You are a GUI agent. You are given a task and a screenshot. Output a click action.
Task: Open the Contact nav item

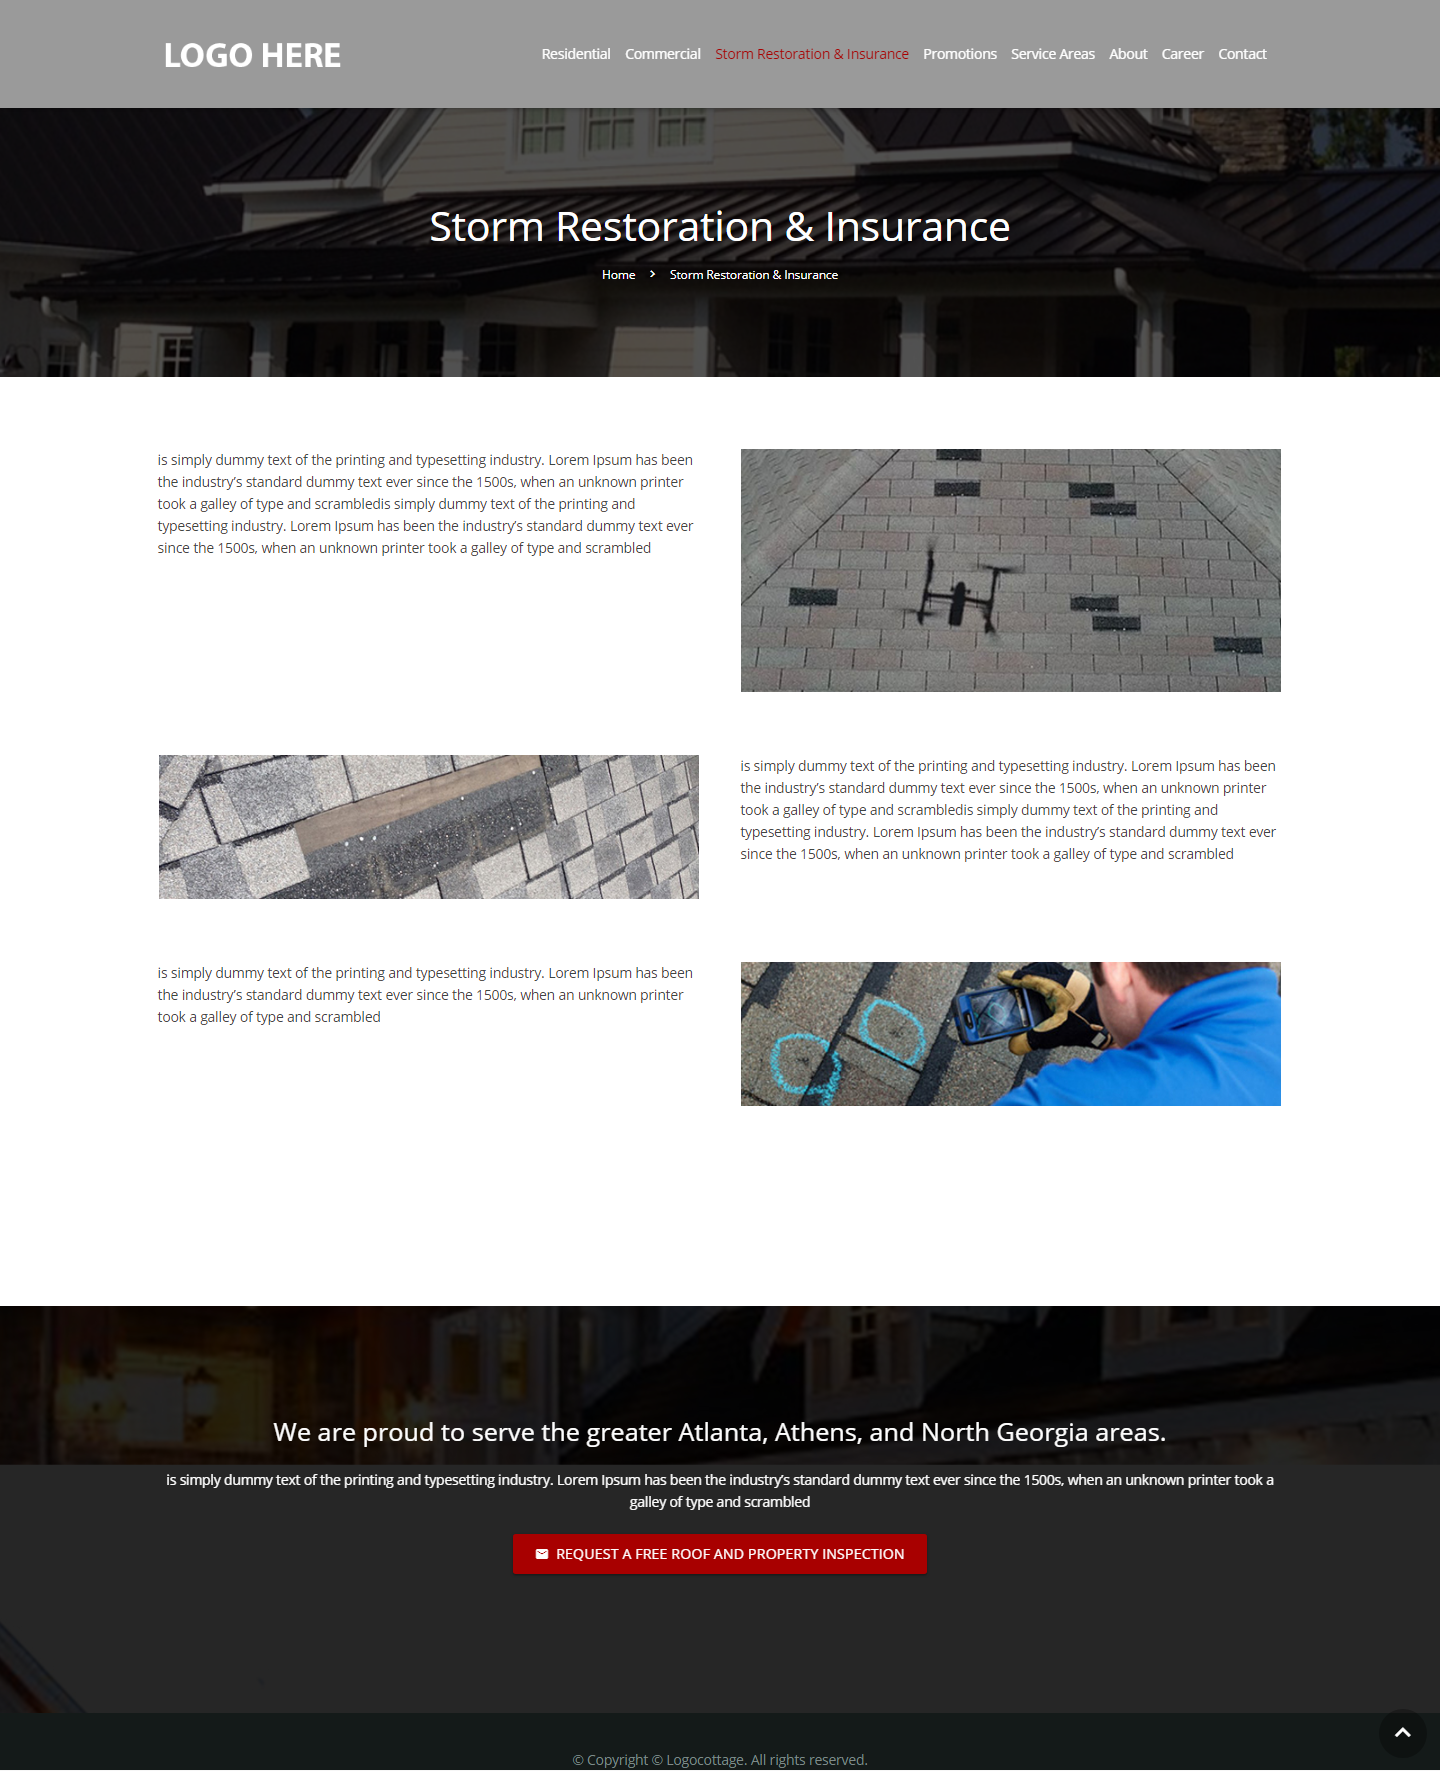pos(1241,54)
